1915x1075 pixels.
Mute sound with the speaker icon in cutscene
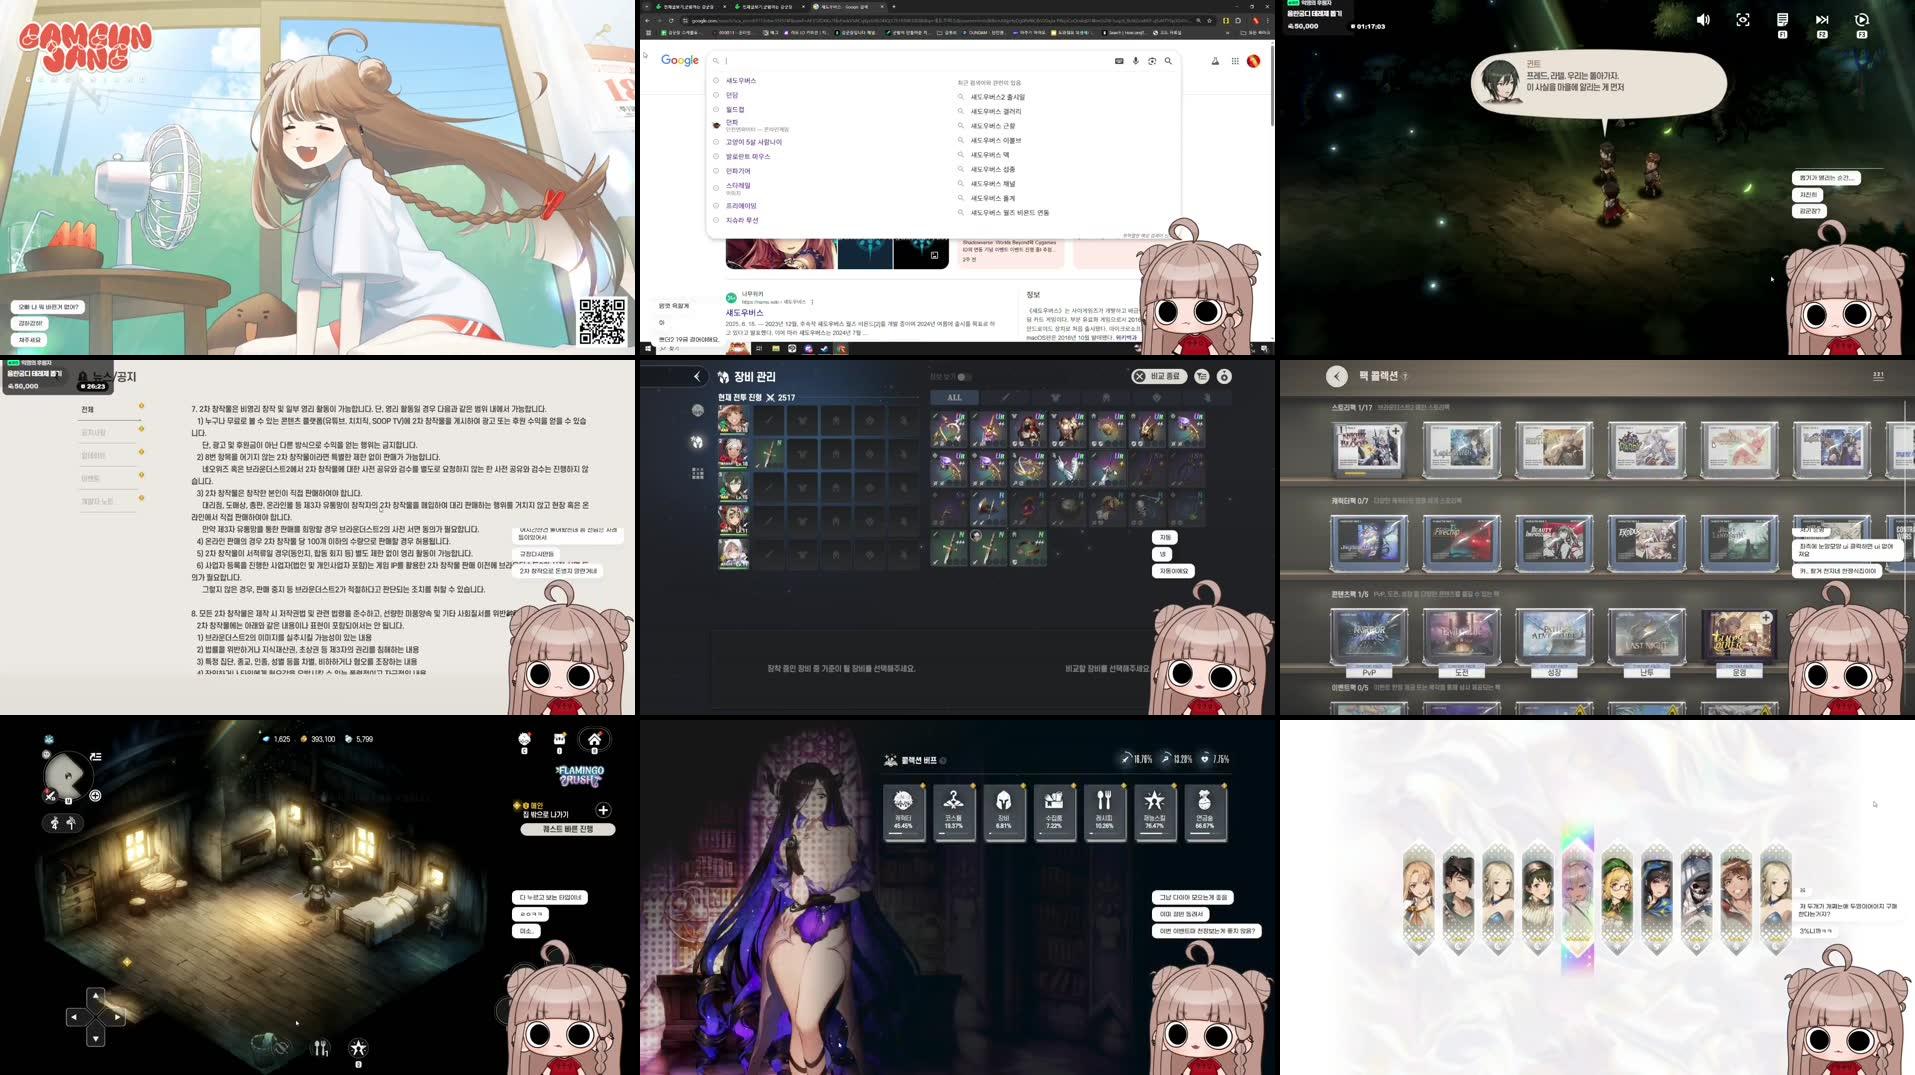point(1703,20)
